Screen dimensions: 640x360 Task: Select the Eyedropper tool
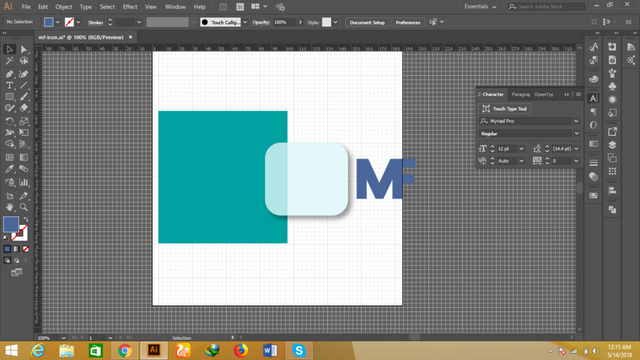(x=9, y=169)
